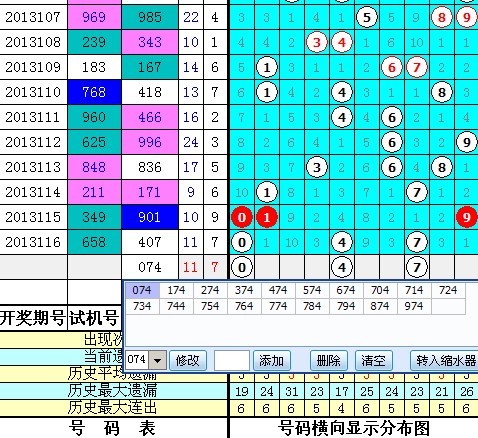This screenshot has height=438, width=478.
Task: Click the blue 768 cell in row 2013110
Action: click(x=94, y=92)
